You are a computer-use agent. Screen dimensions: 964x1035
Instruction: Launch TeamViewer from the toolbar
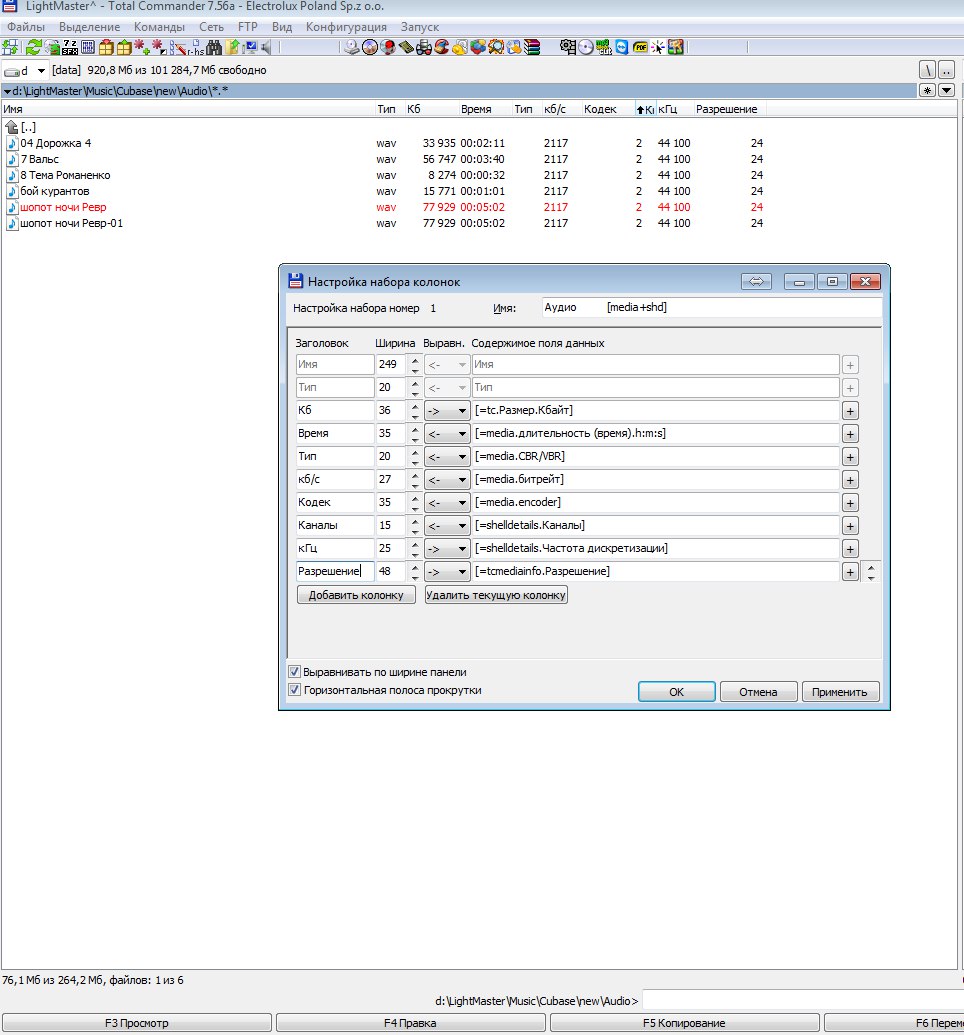point(621,47)
